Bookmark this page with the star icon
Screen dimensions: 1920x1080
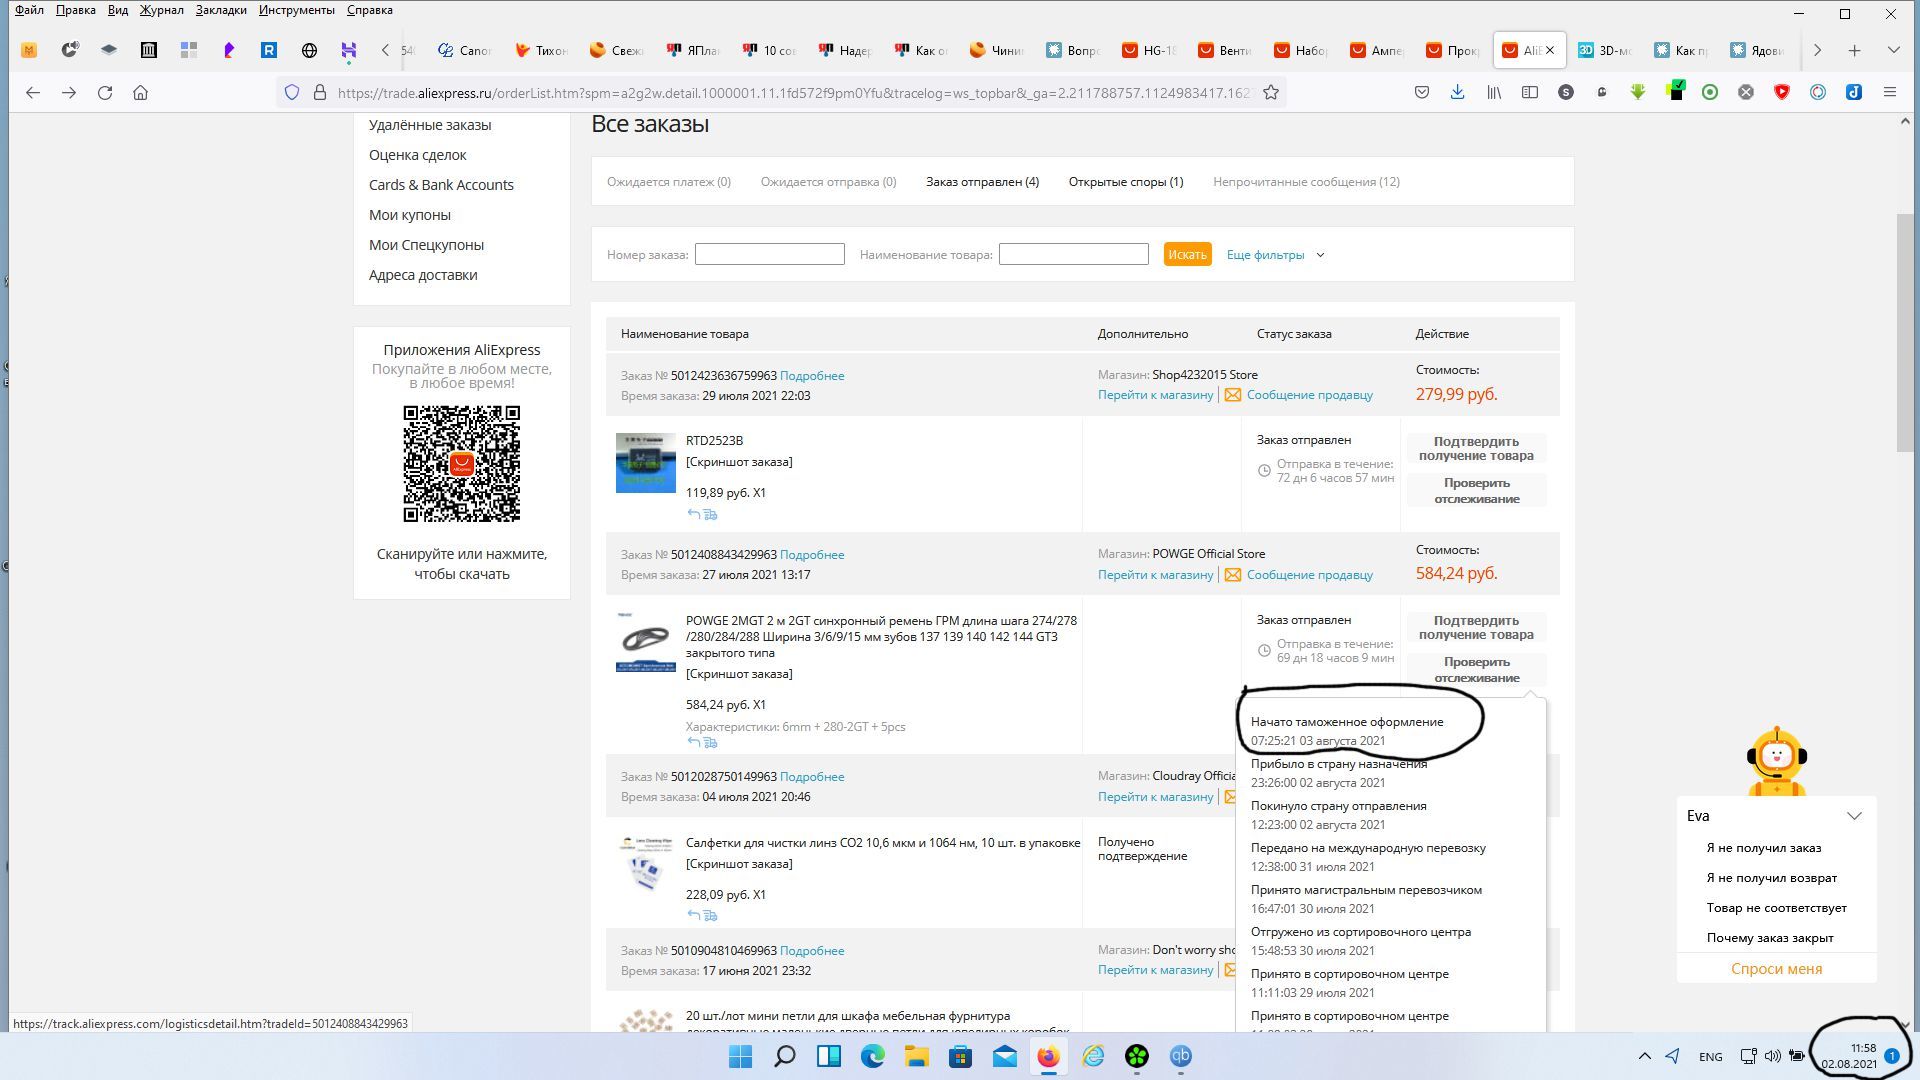tap(1271, 92)
